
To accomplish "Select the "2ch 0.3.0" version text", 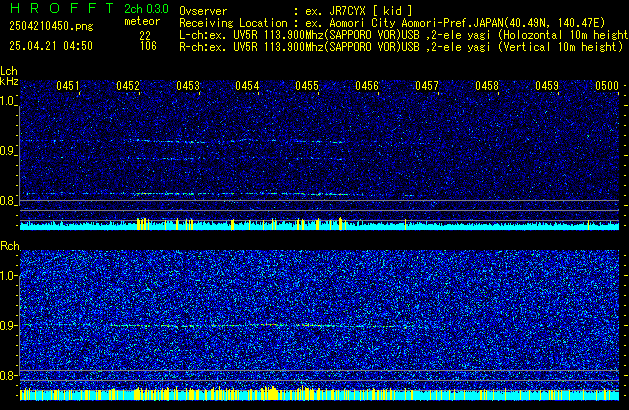I will 146,9.
